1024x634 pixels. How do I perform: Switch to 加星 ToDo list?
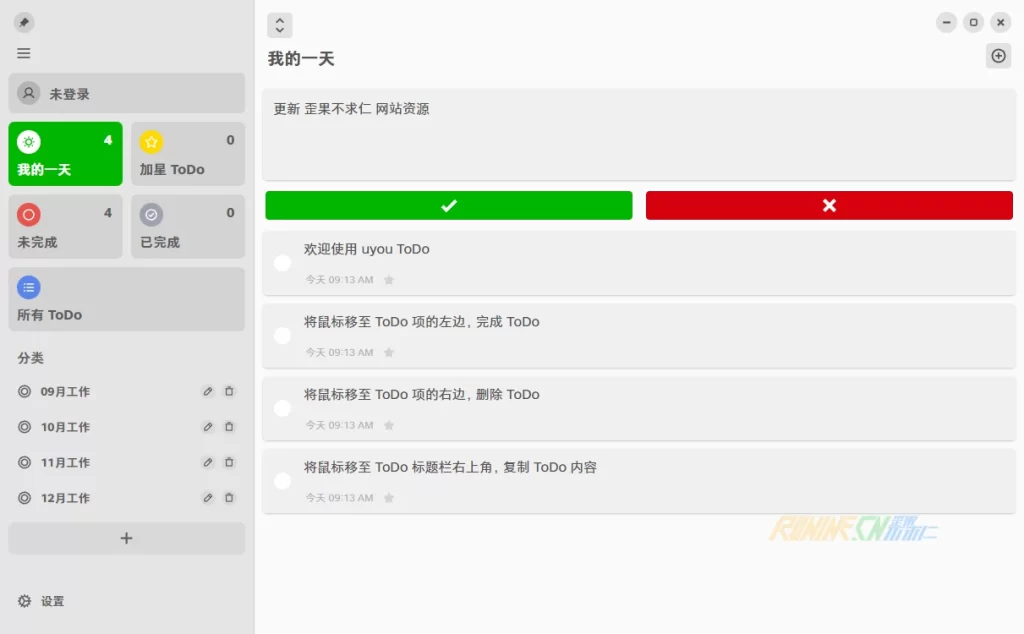point(187,154)
